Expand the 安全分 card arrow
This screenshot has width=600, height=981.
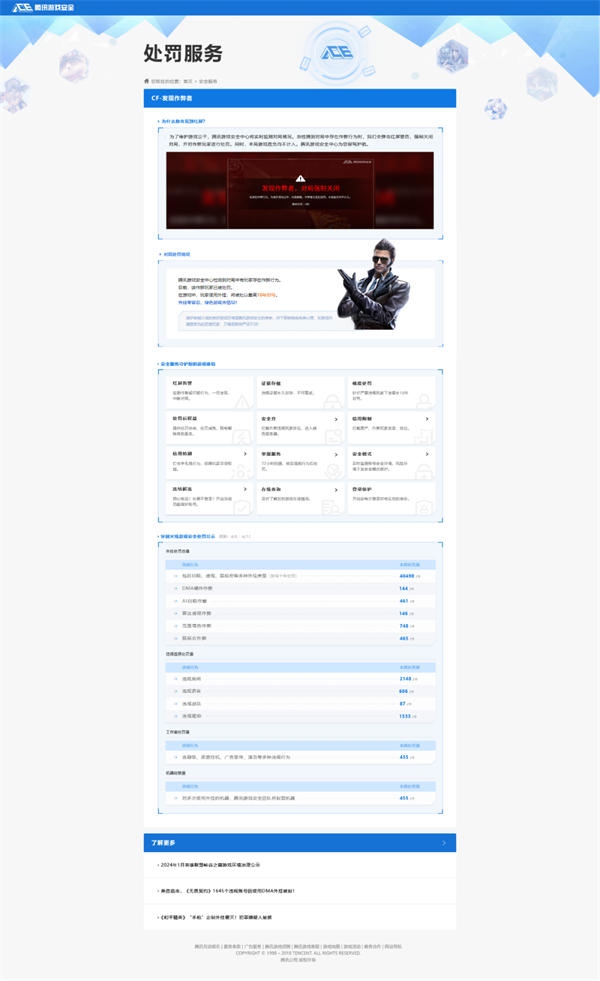pos(335,419)
